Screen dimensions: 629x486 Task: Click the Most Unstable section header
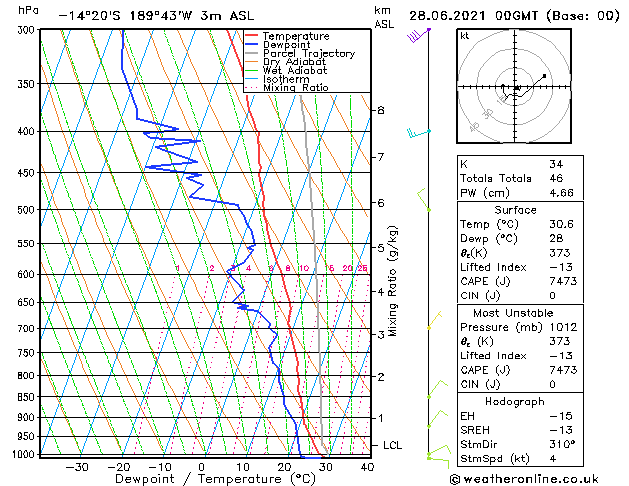[x=516, y=312]
